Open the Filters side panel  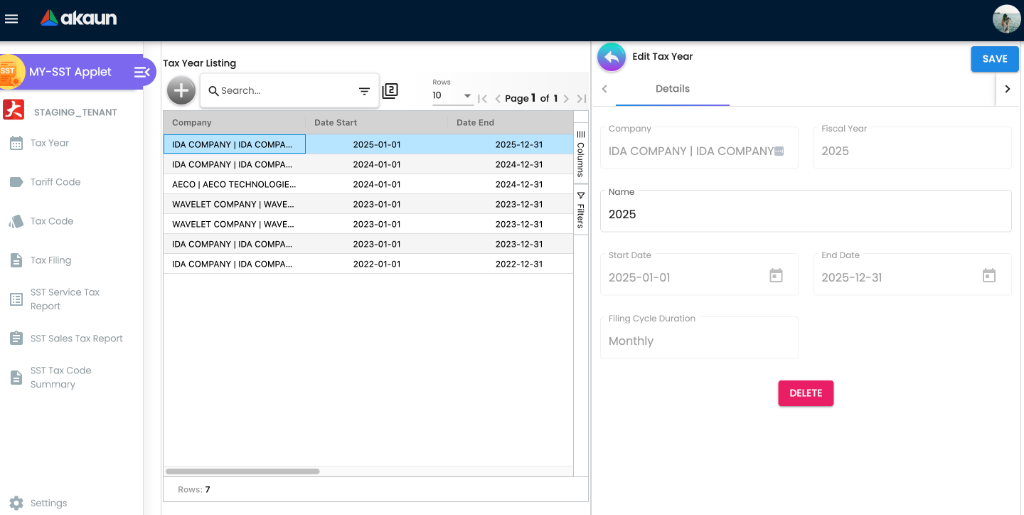point(580,210)
